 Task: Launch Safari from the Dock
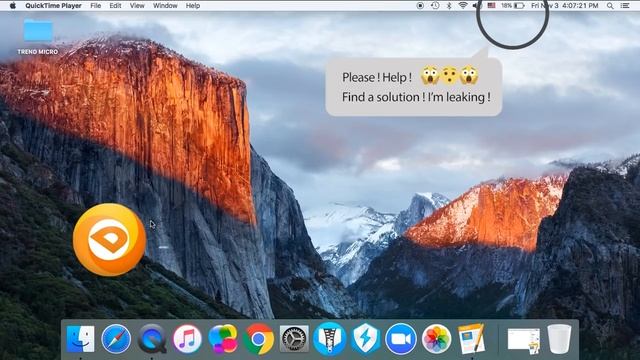pyautogui.click(x=116, y=339)
